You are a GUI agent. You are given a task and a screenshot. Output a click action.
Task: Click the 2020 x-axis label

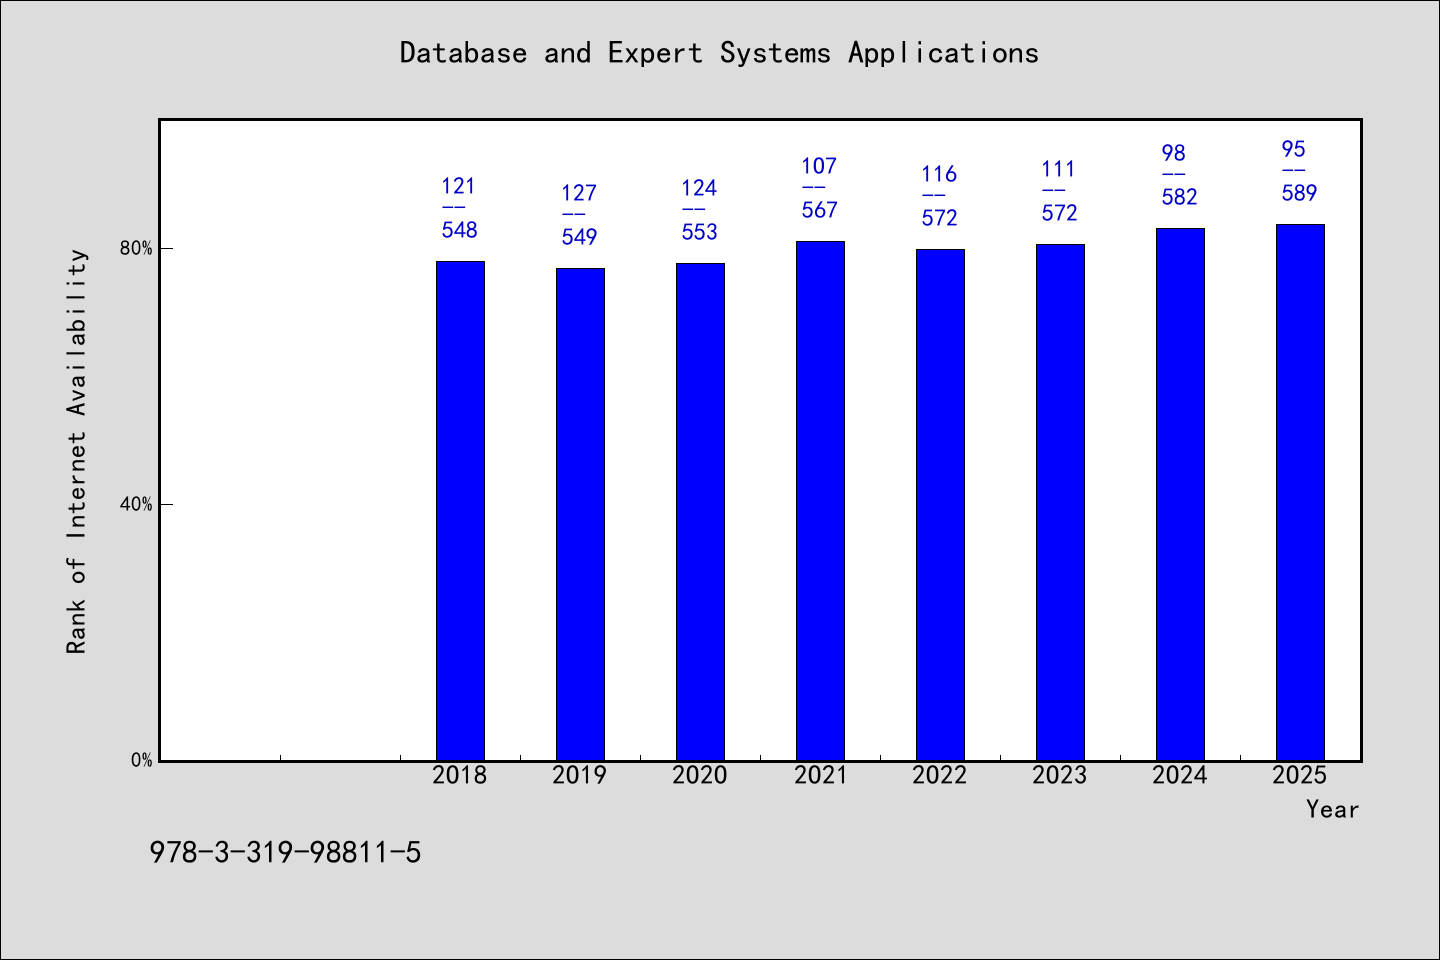pyautogui.click(x=700, y=775)
